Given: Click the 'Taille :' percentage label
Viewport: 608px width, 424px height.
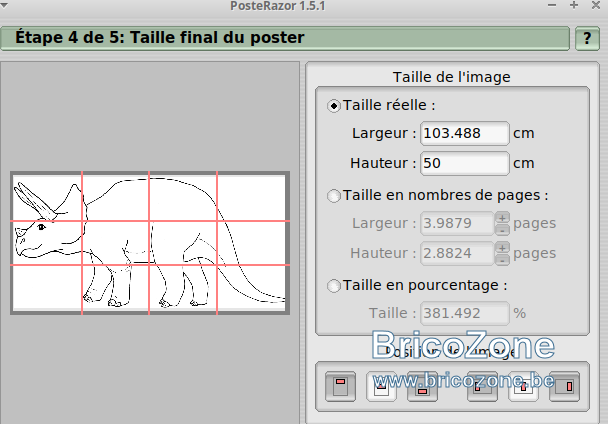Looking at the screenshot, I should (x=393, y=313).
